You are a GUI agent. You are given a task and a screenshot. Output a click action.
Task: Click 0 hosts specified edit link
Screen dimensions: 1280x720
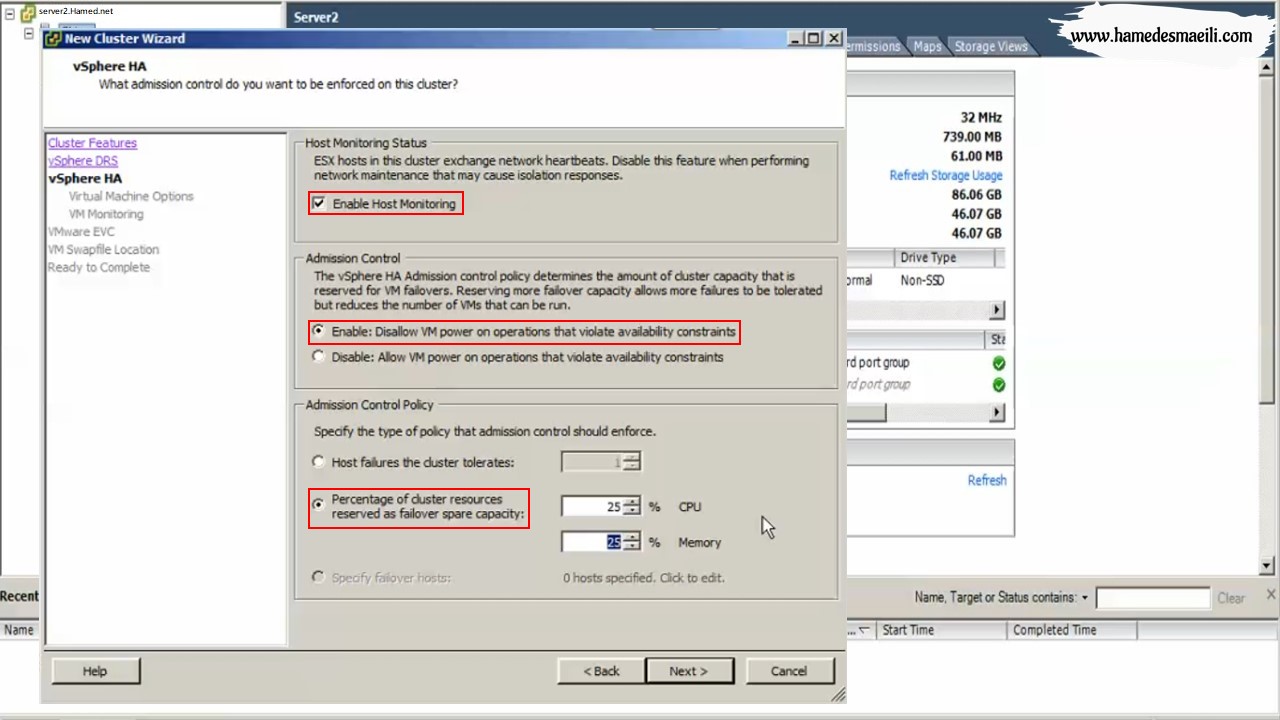coord(643,578)
